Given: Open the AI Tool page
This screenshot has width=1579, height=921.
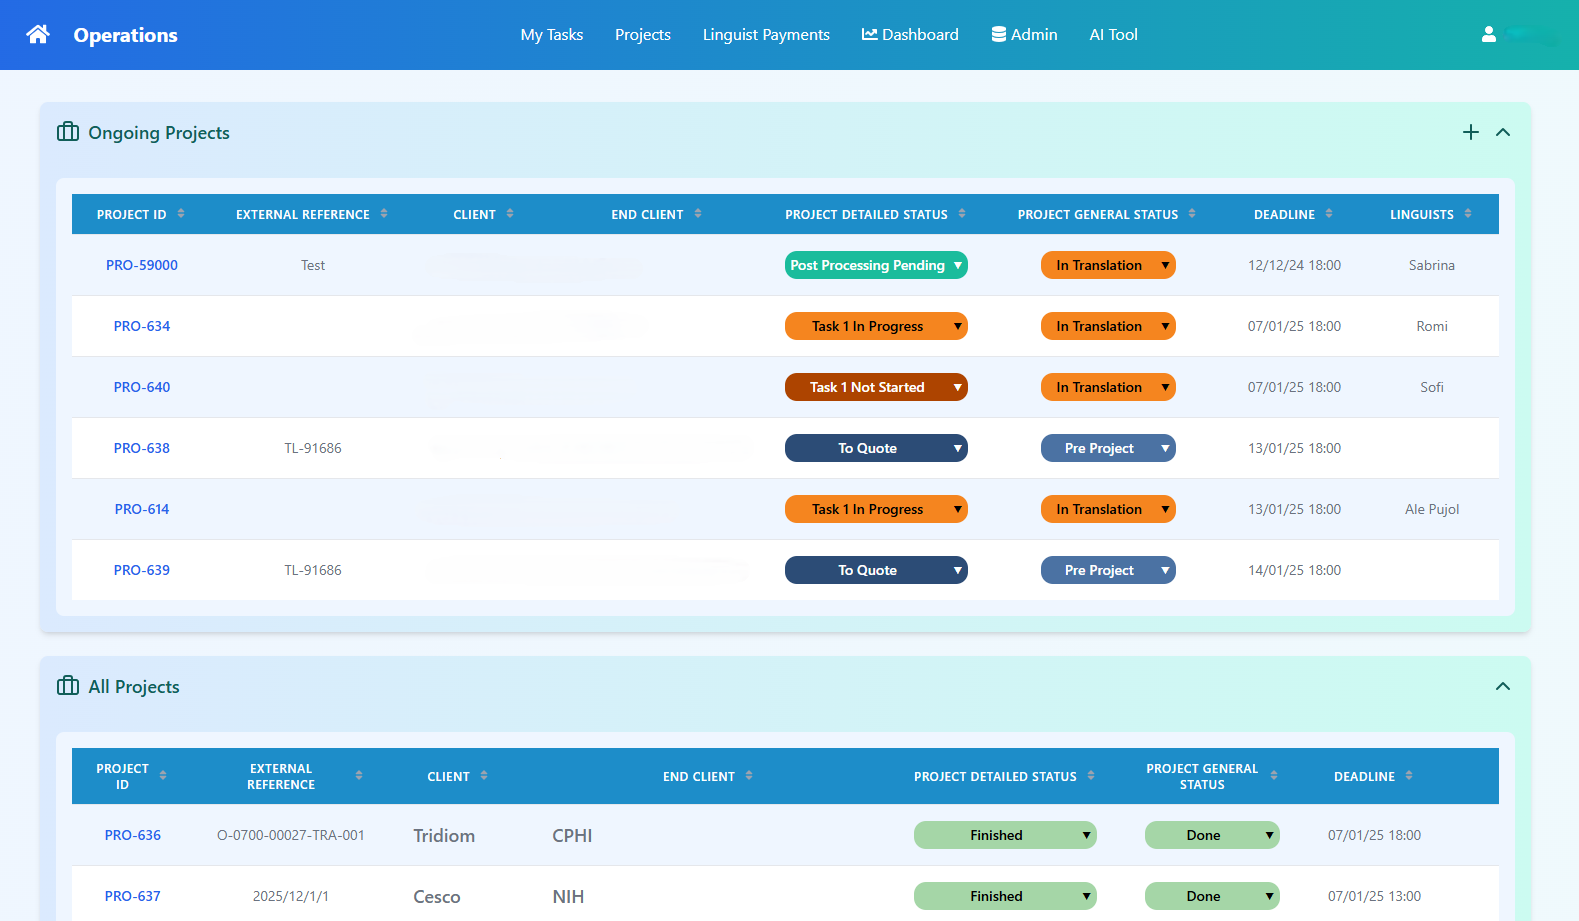Looking at the screenshot, I should [1113, 35].
